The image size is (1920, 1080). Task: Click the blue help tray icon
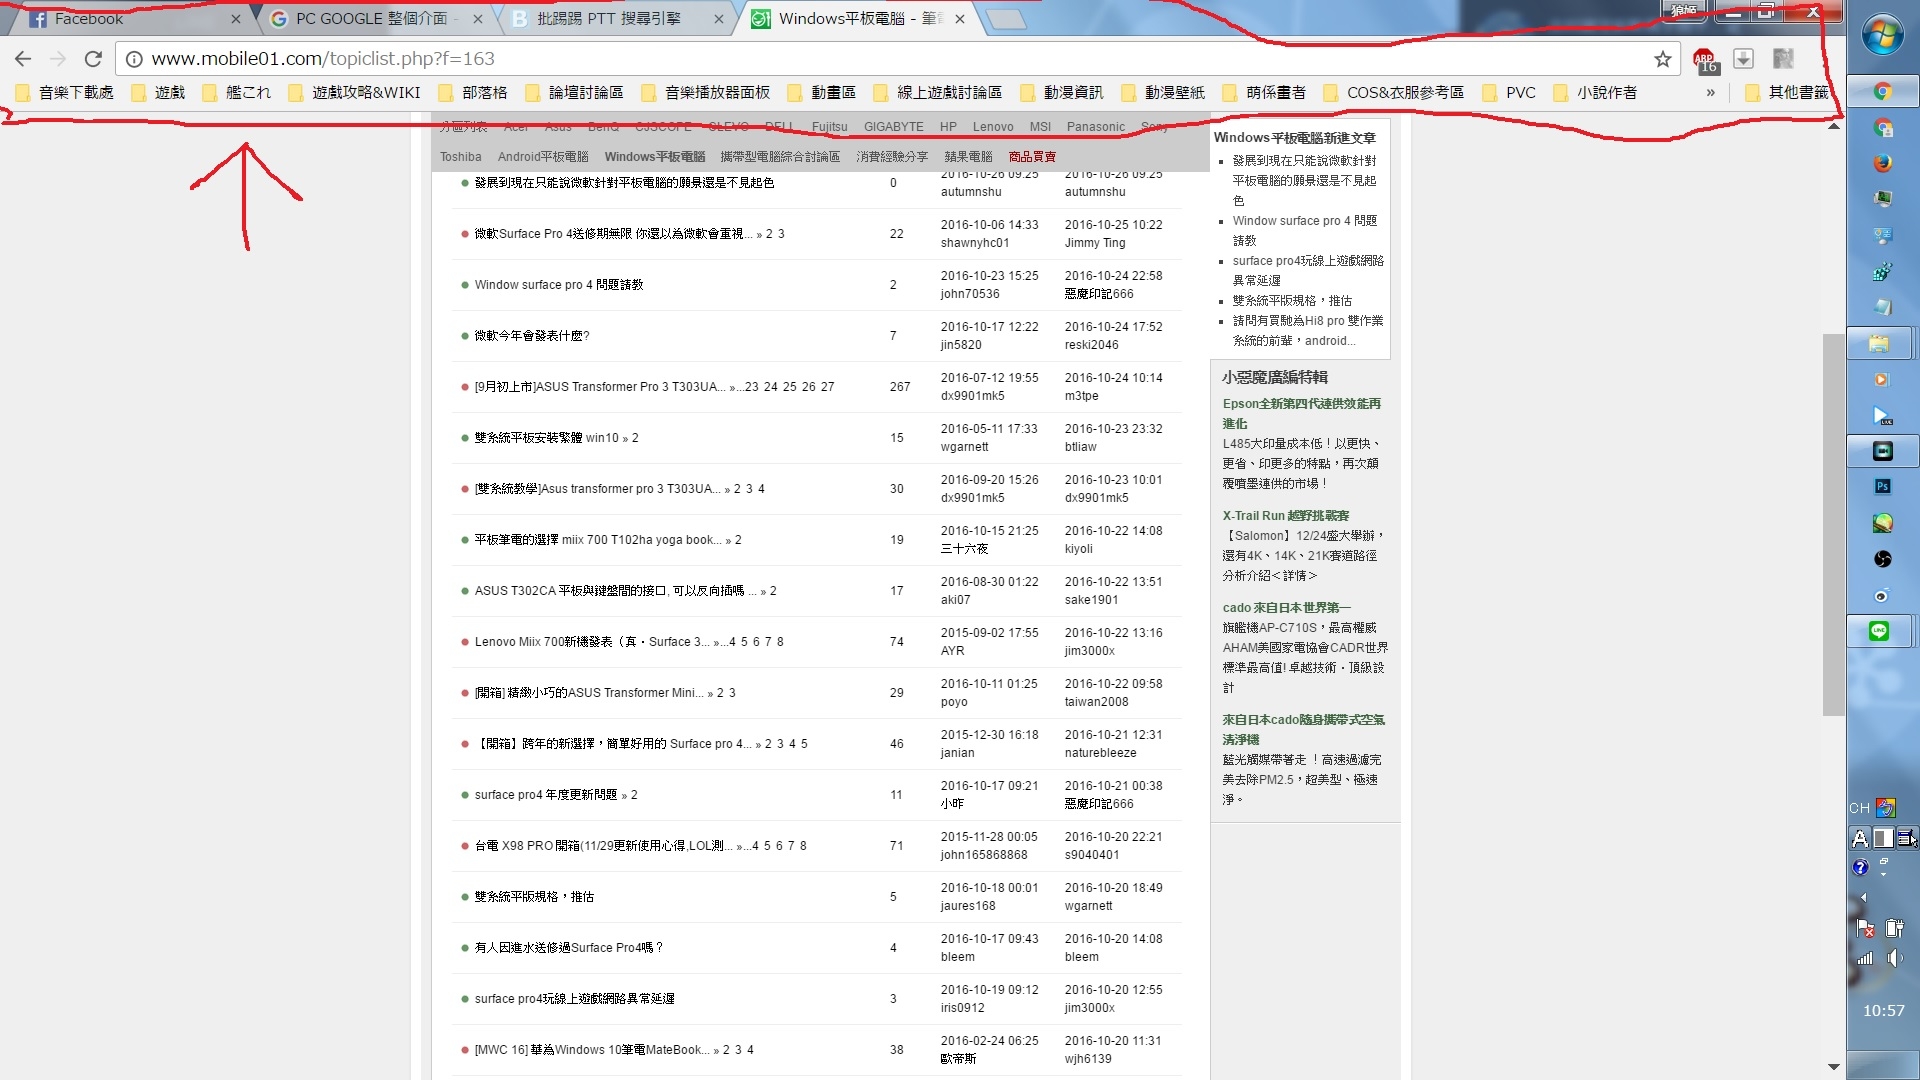click(1860, 867)
